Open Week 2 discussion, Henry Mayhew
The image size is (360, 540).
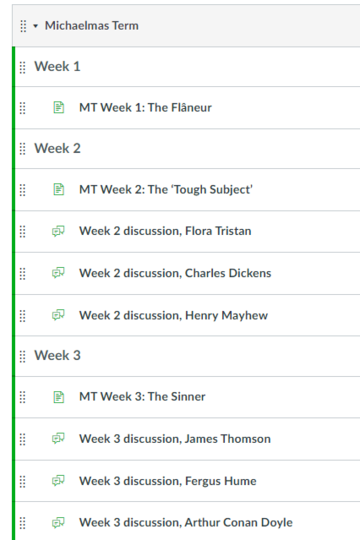(x=173, y=315)
